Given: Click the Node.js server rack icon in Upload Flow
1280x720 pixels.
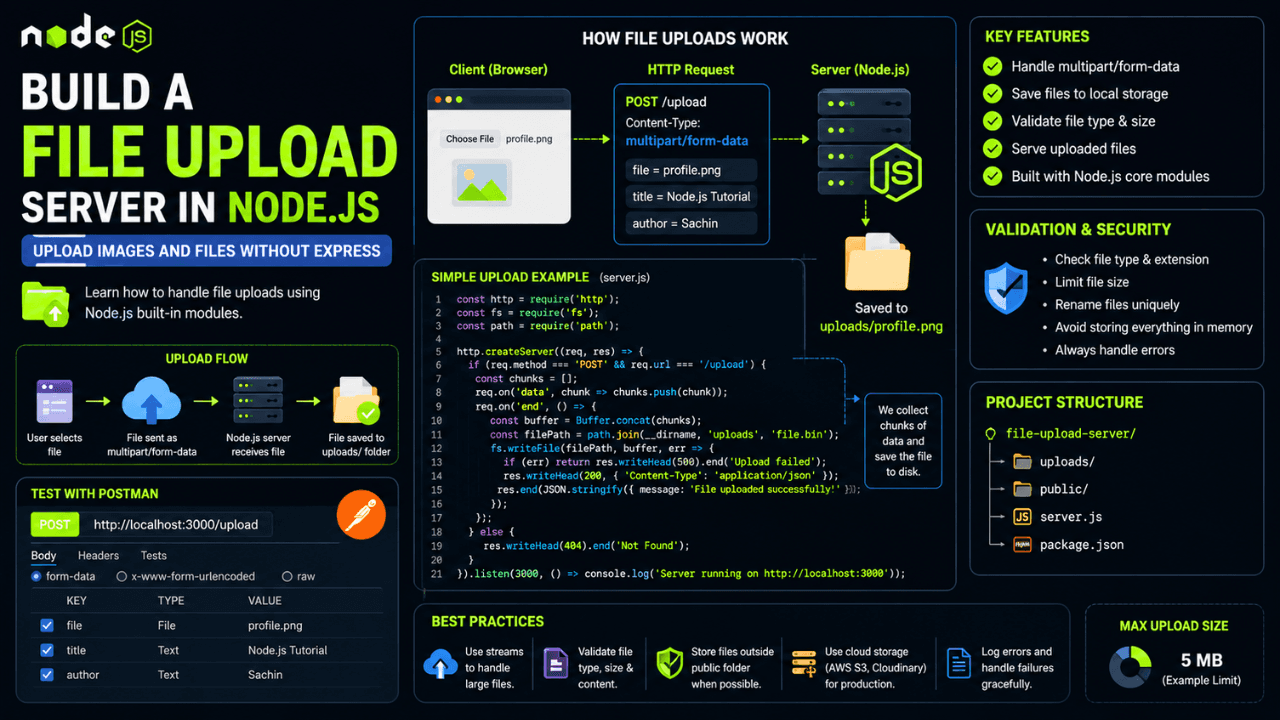Looking at the screenshot, I should (x=257, y=401).
